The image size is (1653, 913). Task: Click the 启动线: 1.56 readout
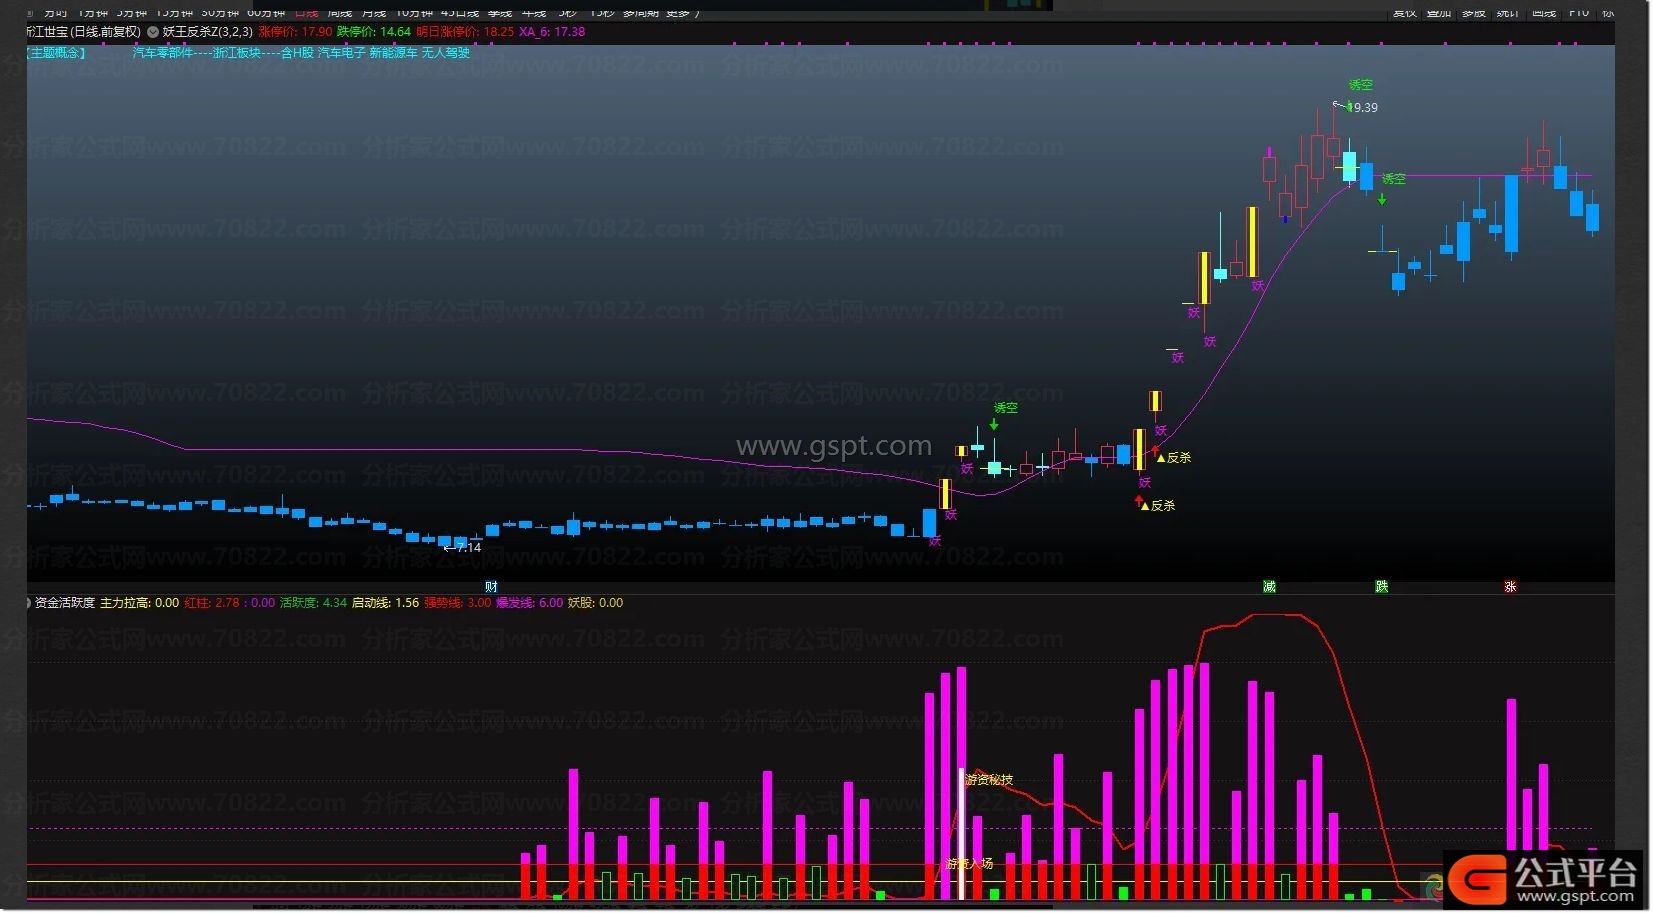(386, 603)
